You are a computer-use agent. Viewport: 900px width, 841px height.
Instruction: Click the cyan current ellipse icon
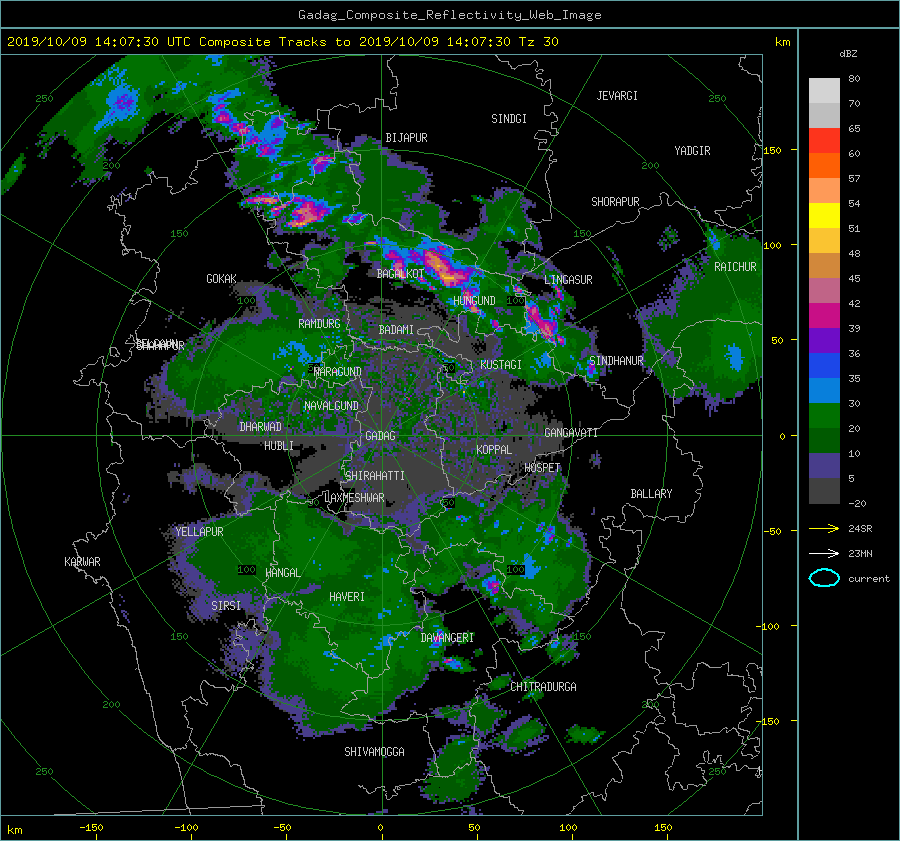[824, 578]
